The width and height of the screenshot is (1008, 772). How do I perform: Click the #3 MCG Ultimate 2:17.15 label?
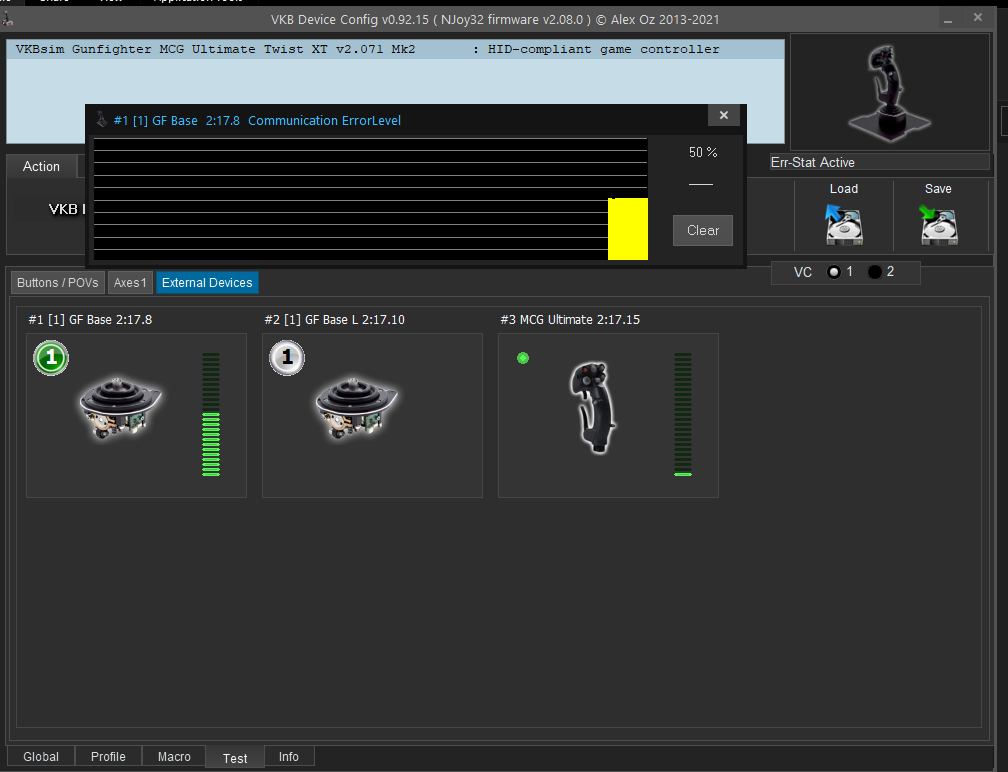(x=570, y=319)
